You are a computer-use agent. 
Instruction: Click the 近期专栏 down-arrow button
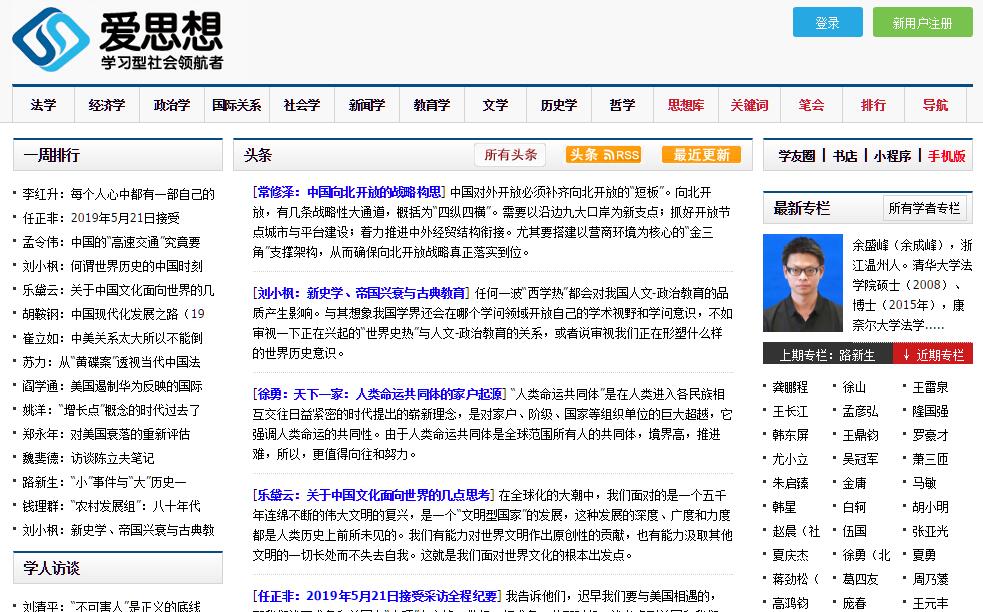point(932,355)
